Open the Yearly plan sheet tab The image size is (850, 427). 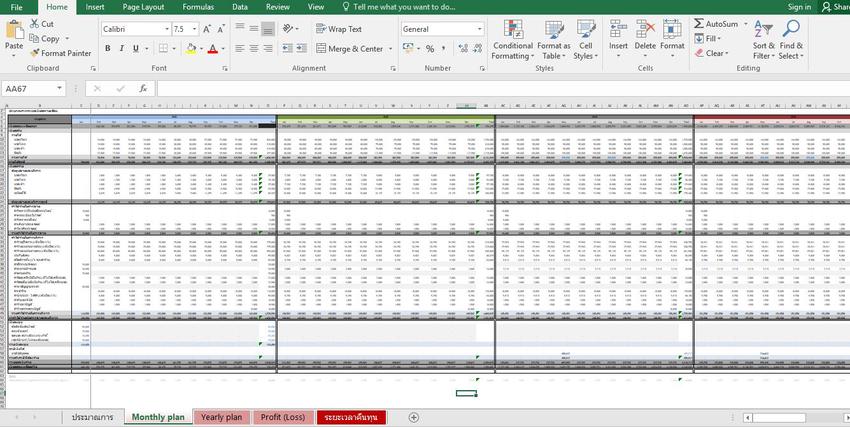[x=221, y=417]
